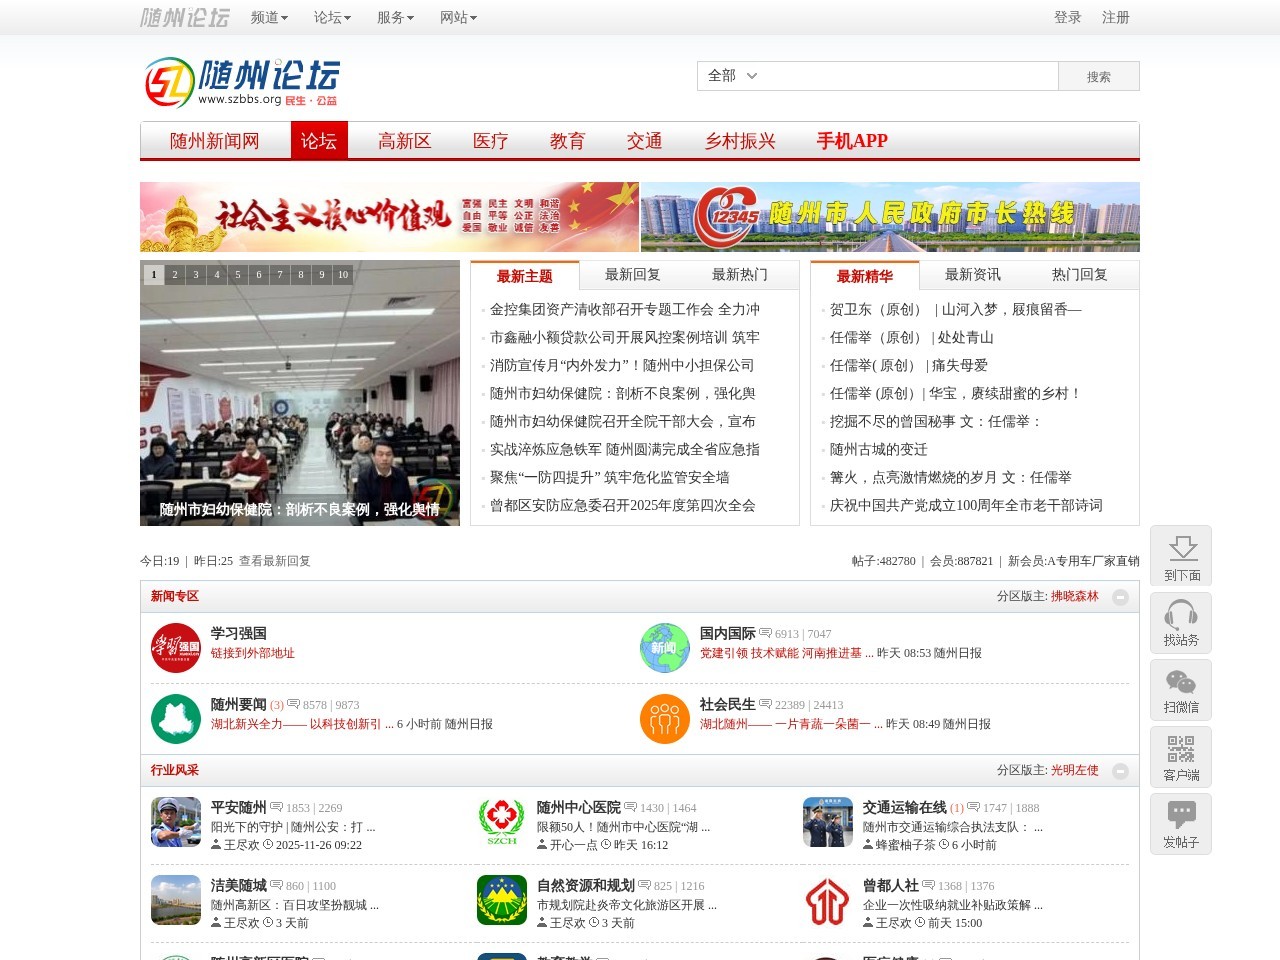This screenshot has width=1280, height=960.
Task: Click the 随州中心医院 hospital forum icon
Action: (x=502, y=820)
